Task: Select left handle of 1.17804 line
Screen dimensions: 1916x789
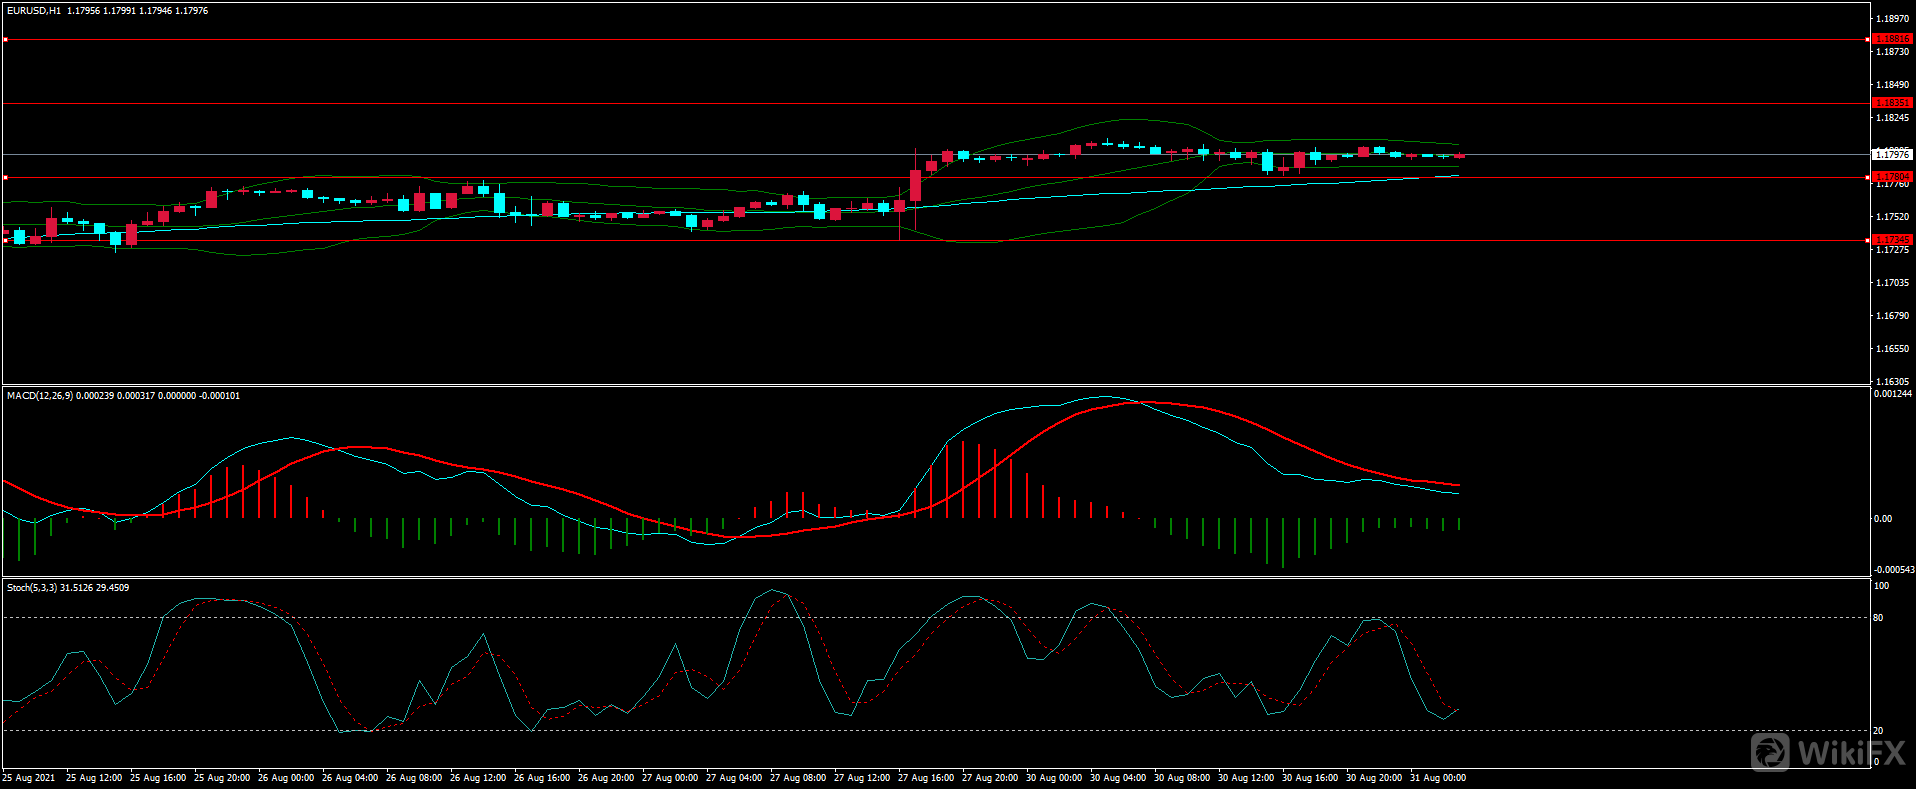Action: [x=5, y=177]
